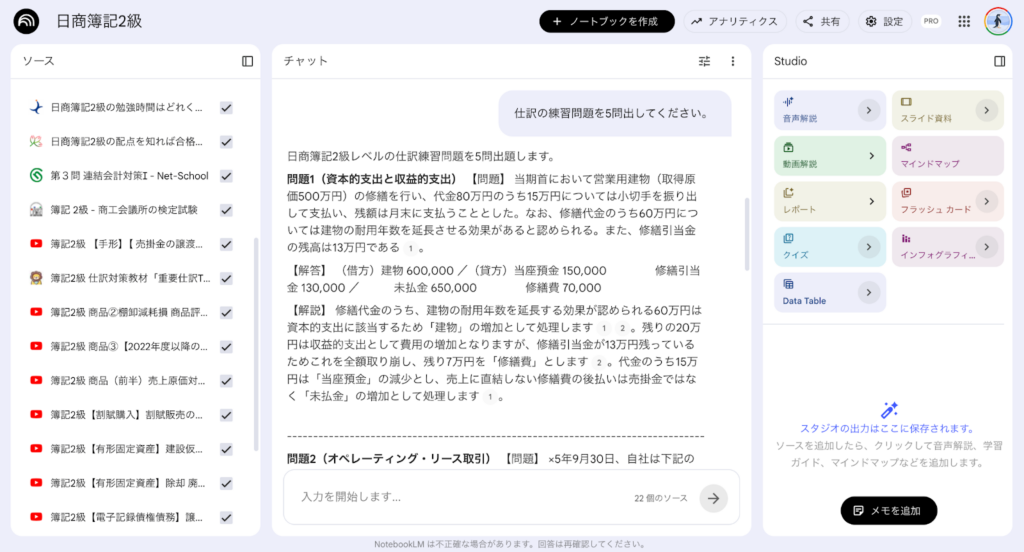This screenshot has width=1024, height=552.
Task: Click the スライド資料 slide deck tile
Action: pyautogui.click(x=948, y=110)
